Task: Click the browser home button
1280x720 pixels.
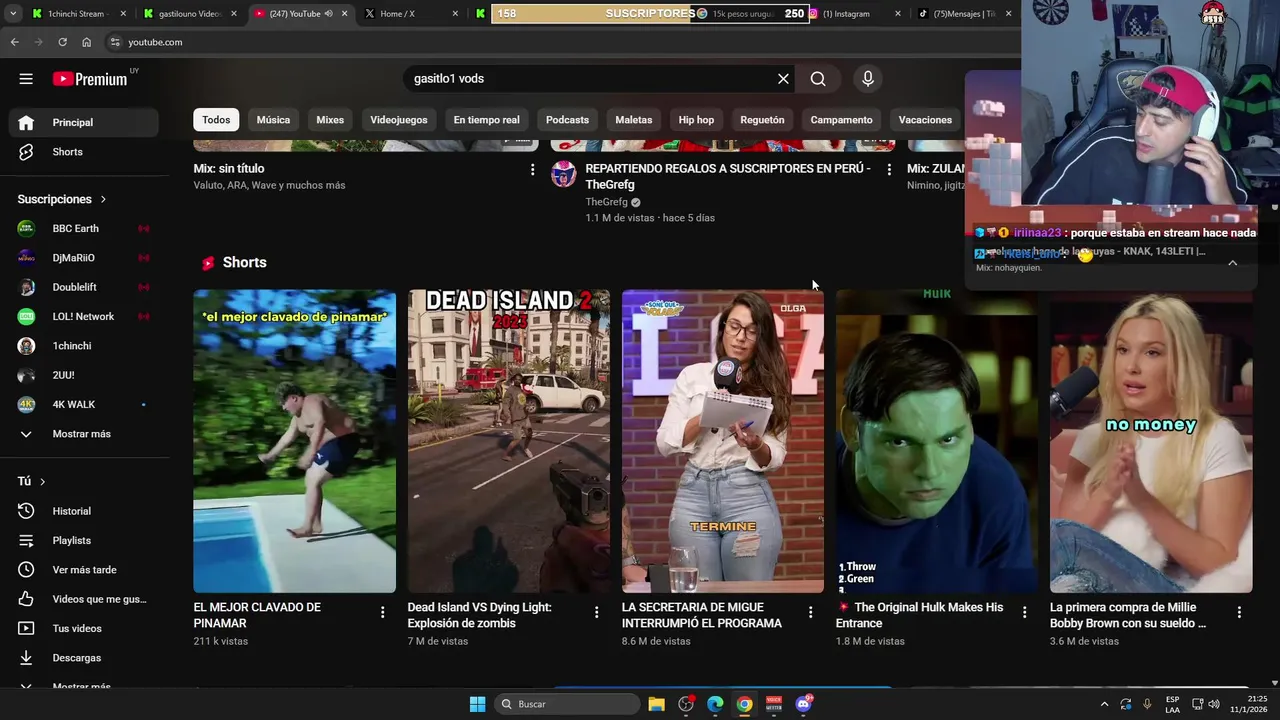Action: coord(87,42)
